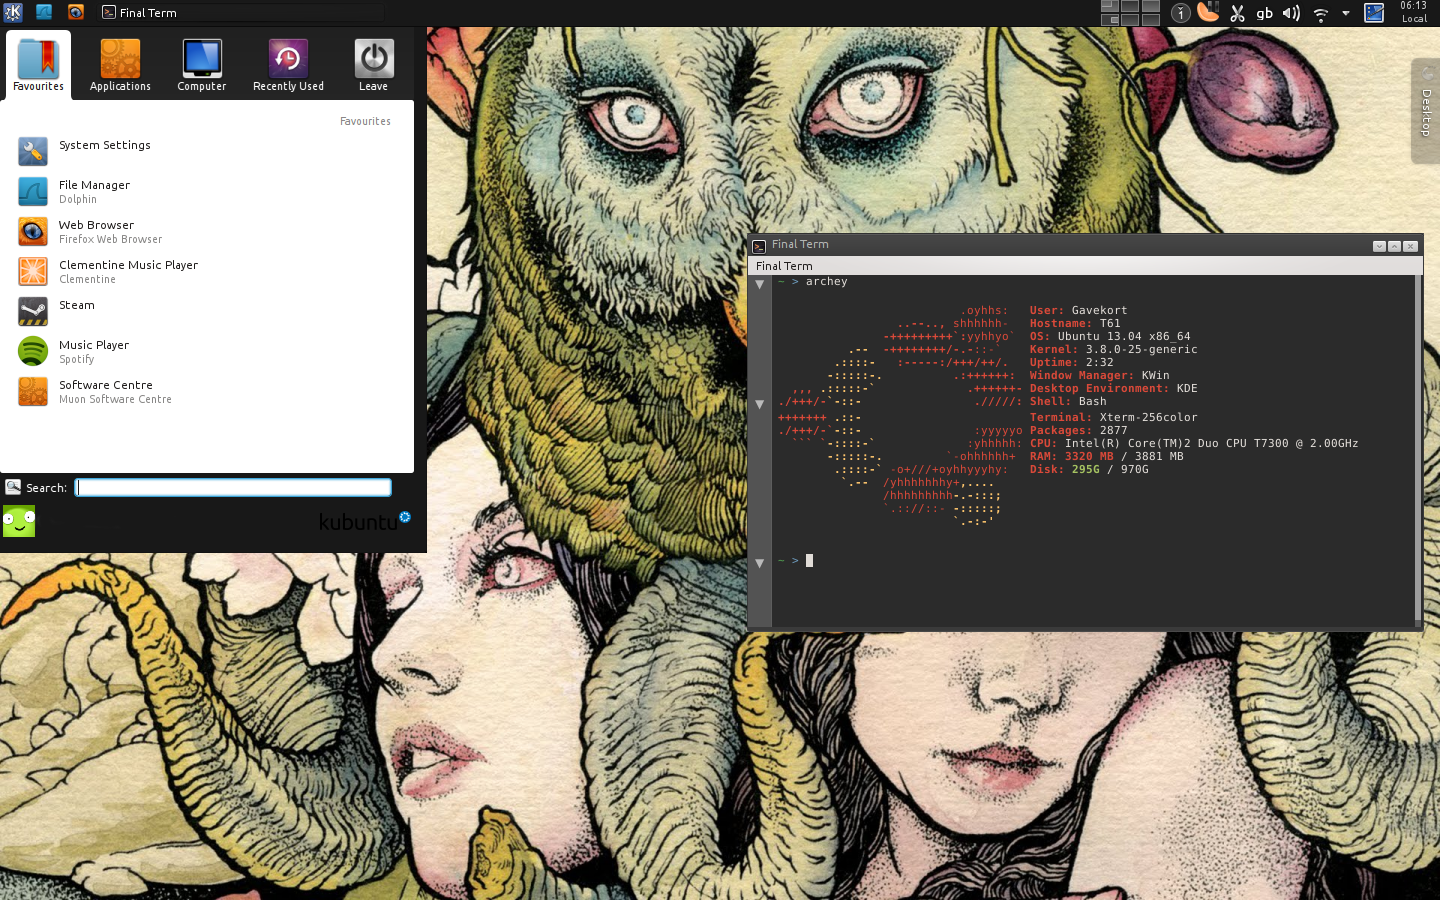Click the "archey" command text
The image size is (1440, 900).
(826, 282)
